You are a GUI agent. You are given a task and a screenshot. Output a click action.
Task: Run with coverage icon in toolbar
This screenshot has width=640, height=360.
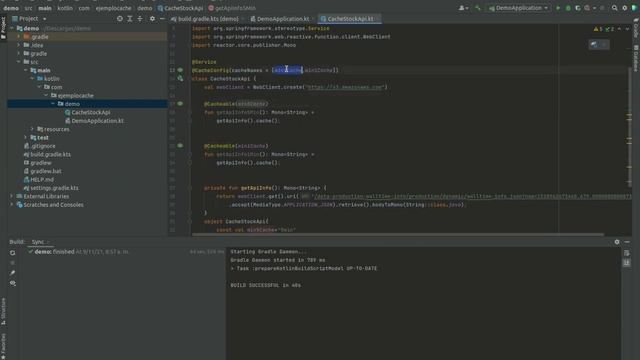pyautogui.click(x=577, y=8)
